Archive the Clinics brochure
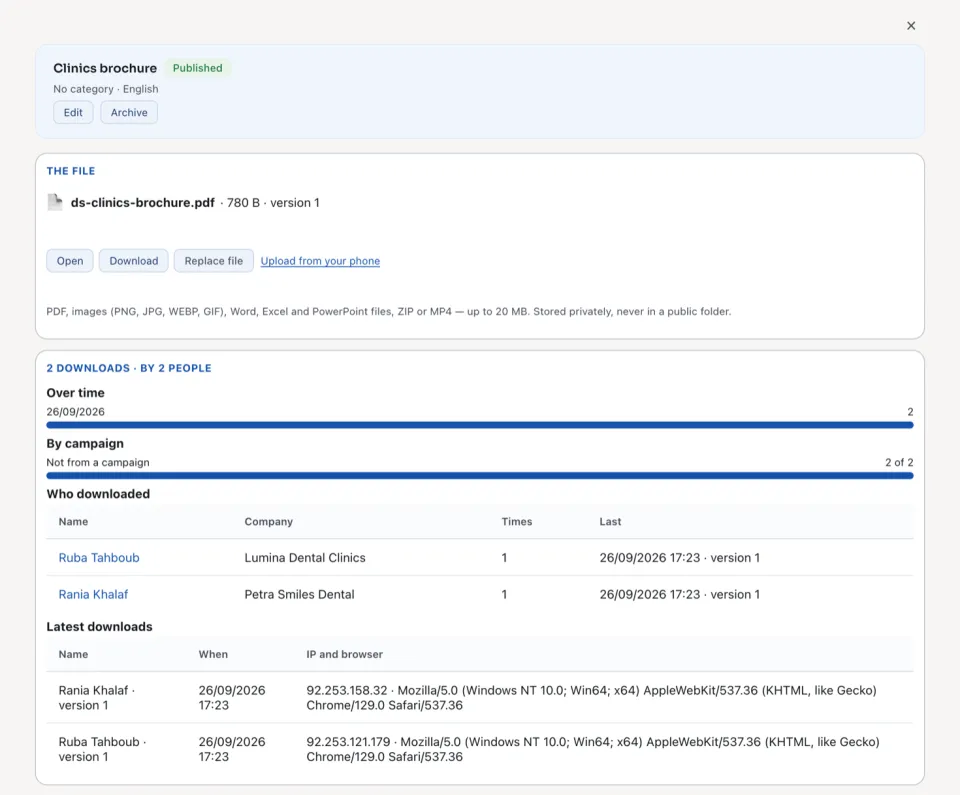The height and width of the screenshot is (795, 960). coord(129,113)
